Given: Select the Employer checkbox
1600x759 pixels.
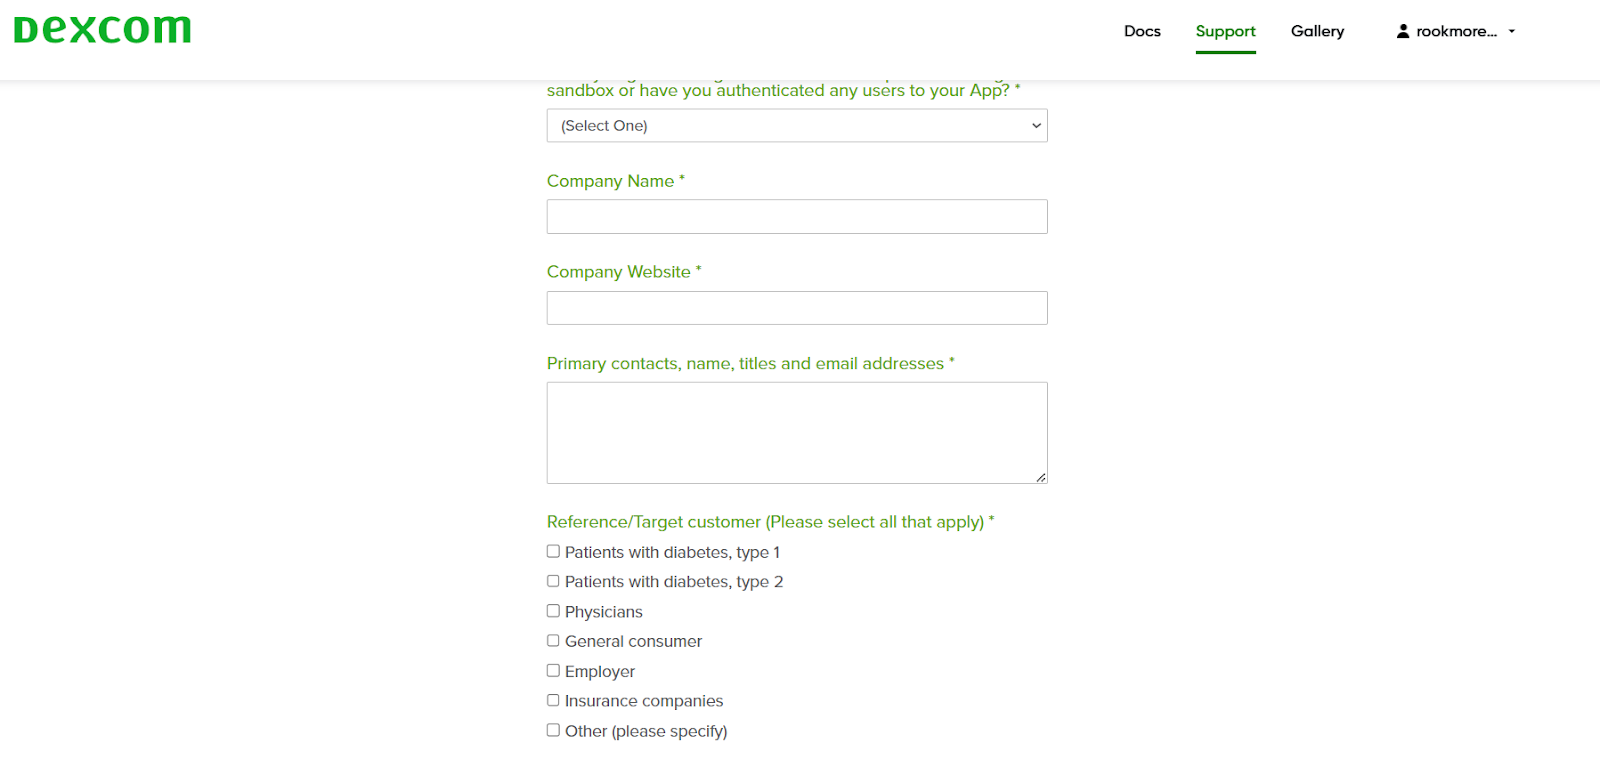Looking at the screenshot, I should tap(553, 671).
